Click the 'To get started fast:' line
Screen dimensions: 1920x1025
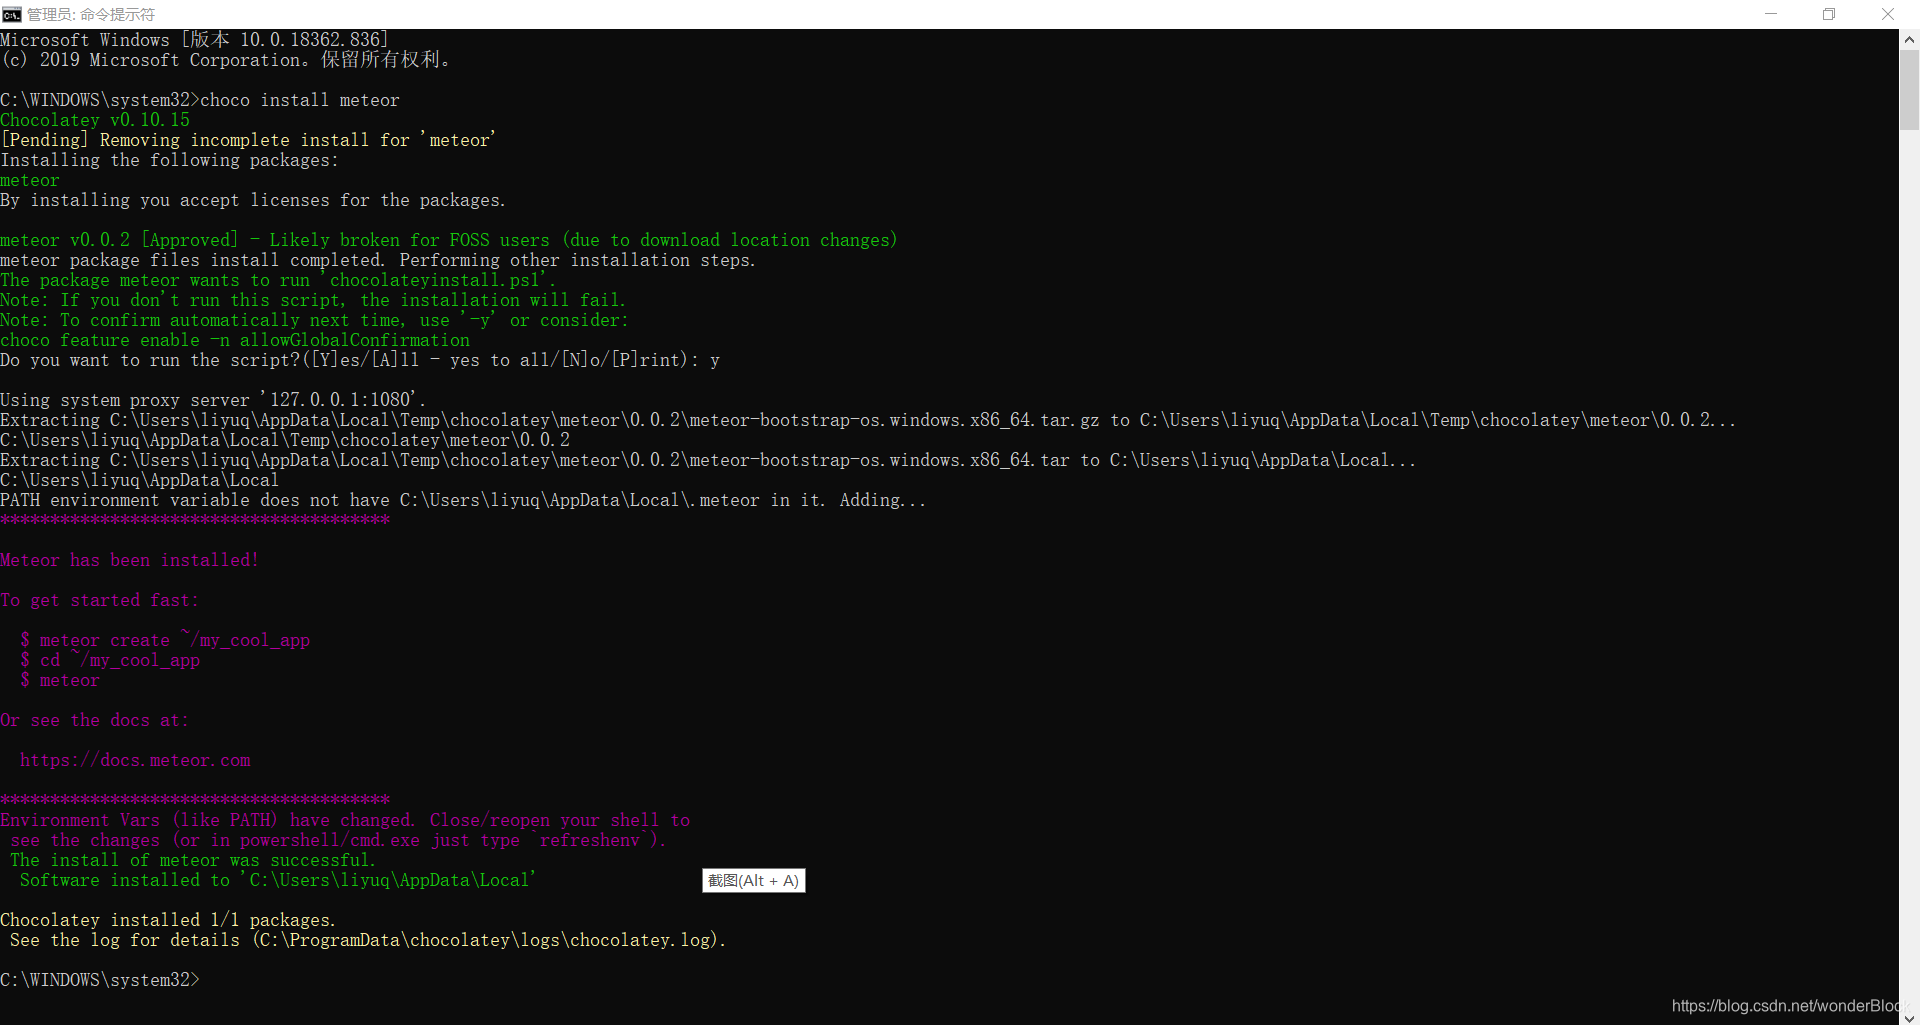100,600
